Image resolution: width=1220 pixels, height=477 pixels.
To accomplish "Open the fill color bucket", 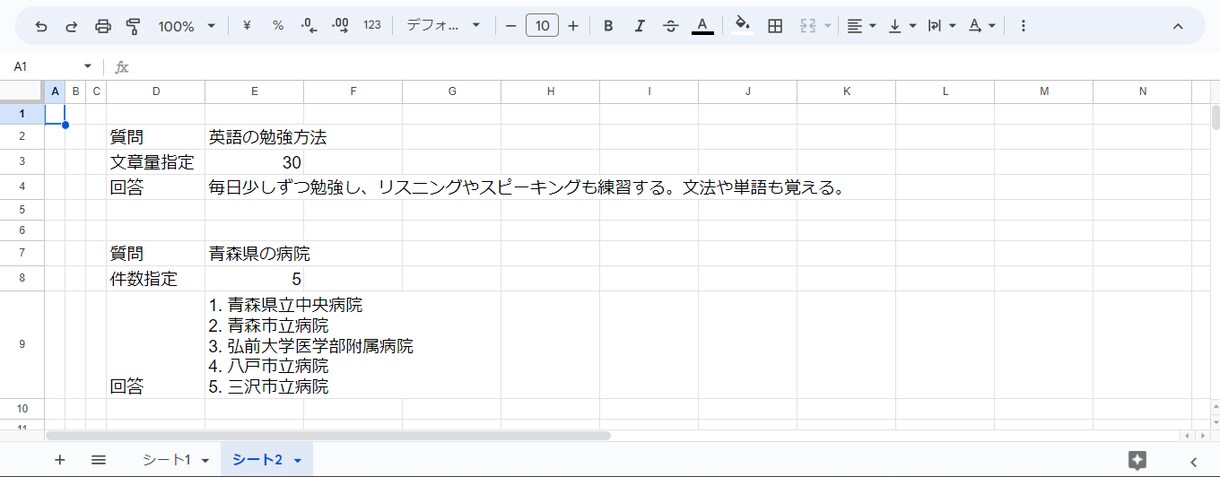I will (742, 26).
